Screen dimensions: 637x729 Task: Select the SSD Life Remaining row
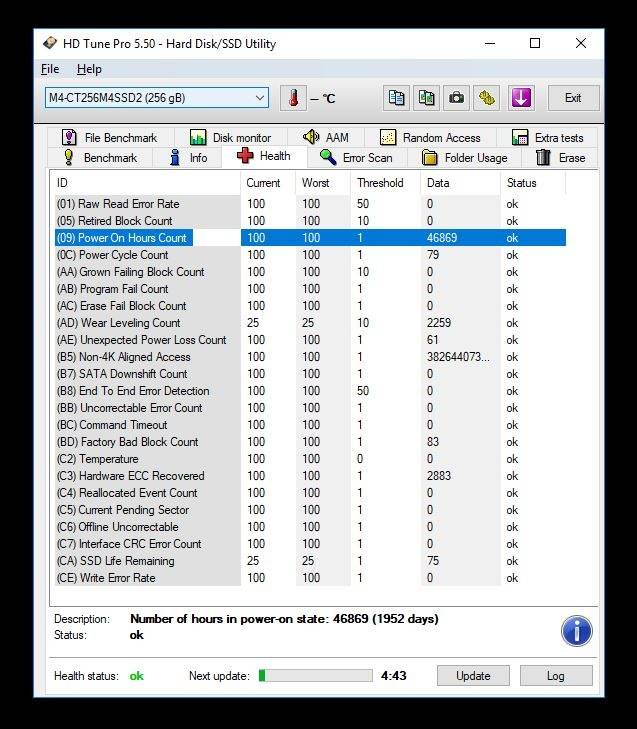(310, 561)
